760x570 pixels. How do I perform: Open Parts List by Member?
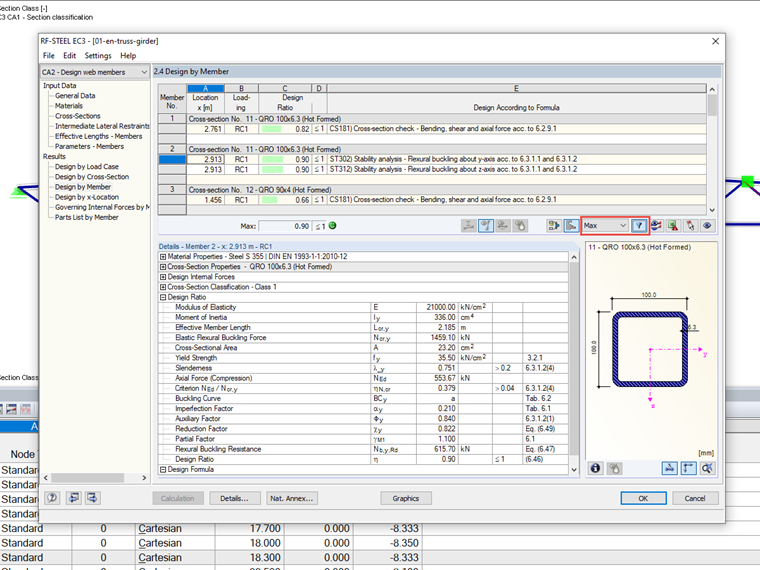click(87, 218)
